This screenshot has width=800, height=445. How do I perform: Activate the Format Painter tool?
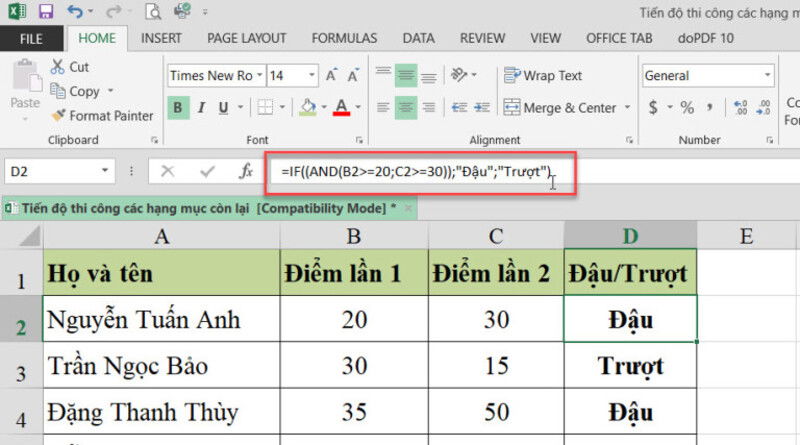coord(100,115)
